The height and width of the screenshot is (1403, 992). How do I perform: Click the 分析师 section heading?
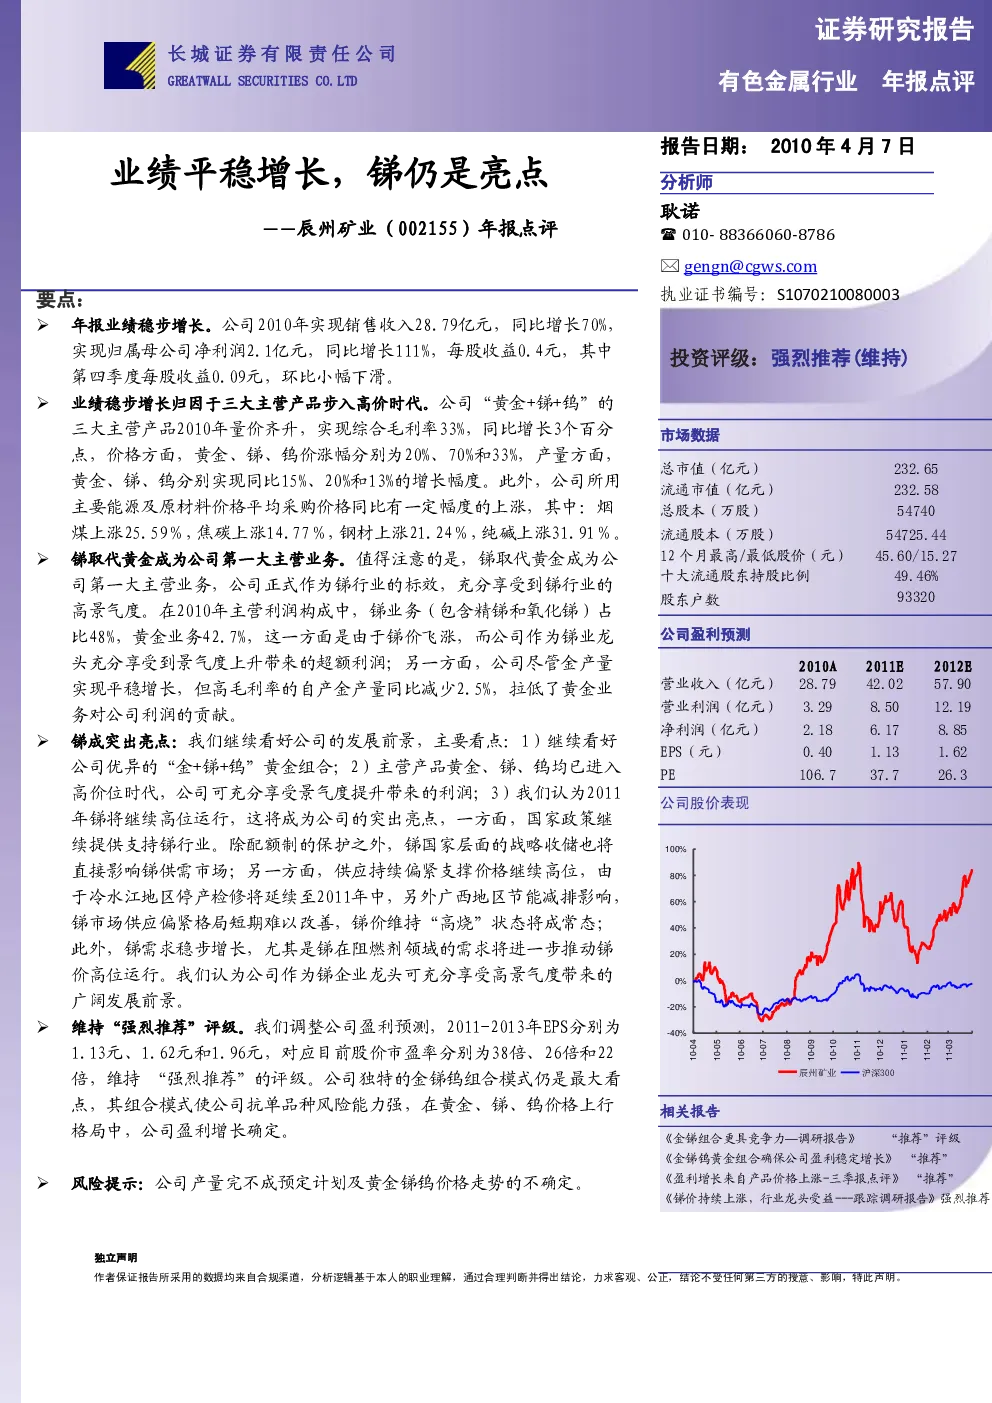(x=687, y=182)
